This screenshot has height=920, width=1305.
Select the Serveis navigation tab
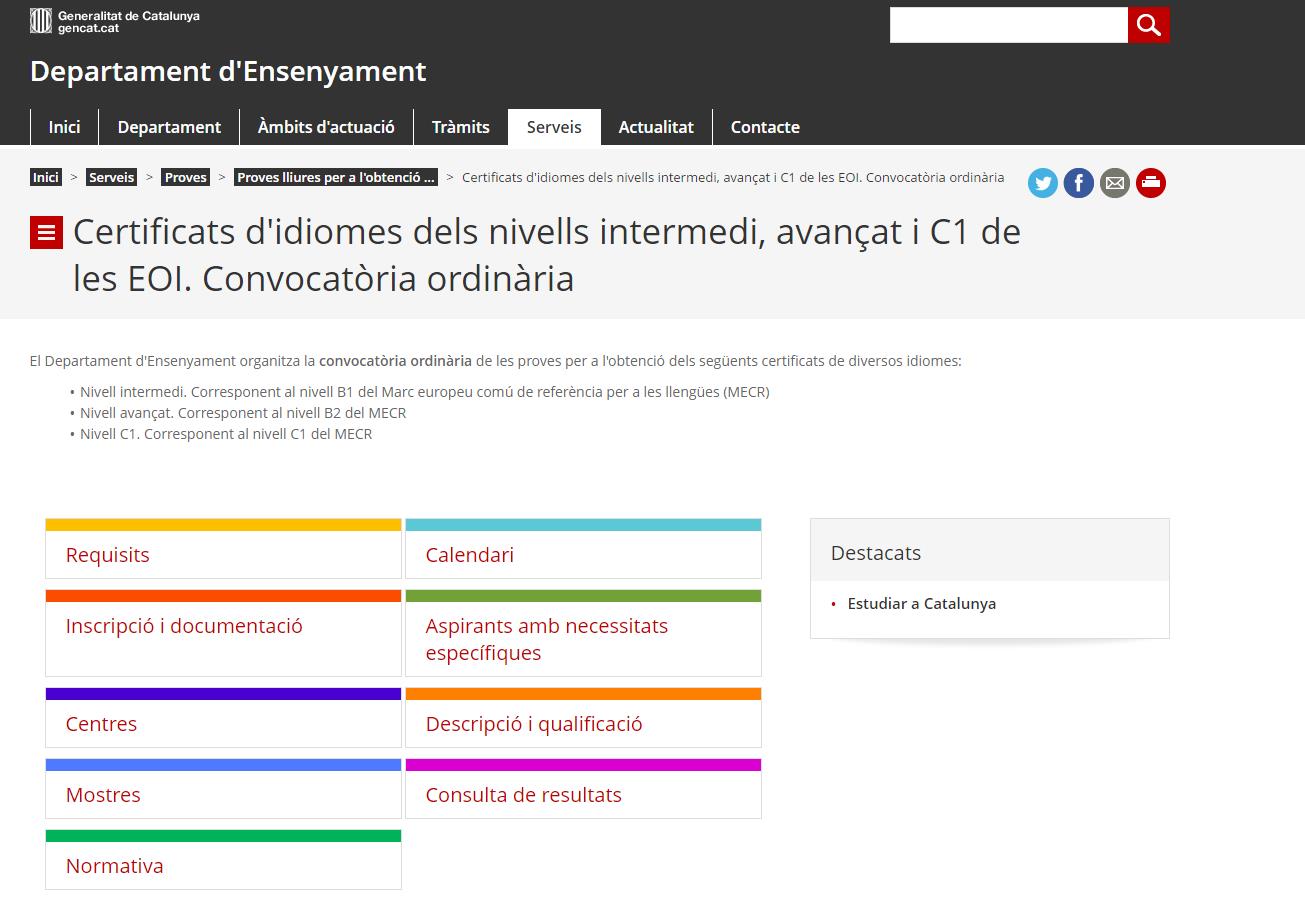pos(554,127)
